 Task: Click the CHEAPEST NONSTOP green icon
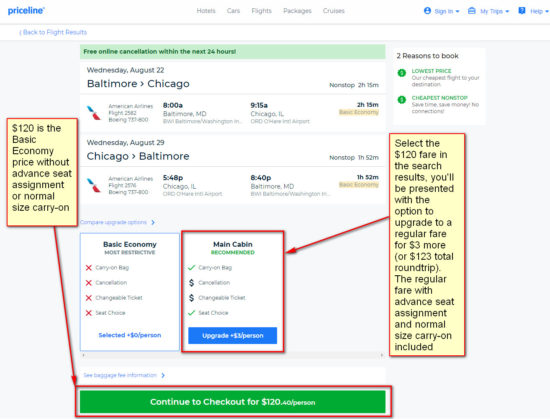pos(402,100)
